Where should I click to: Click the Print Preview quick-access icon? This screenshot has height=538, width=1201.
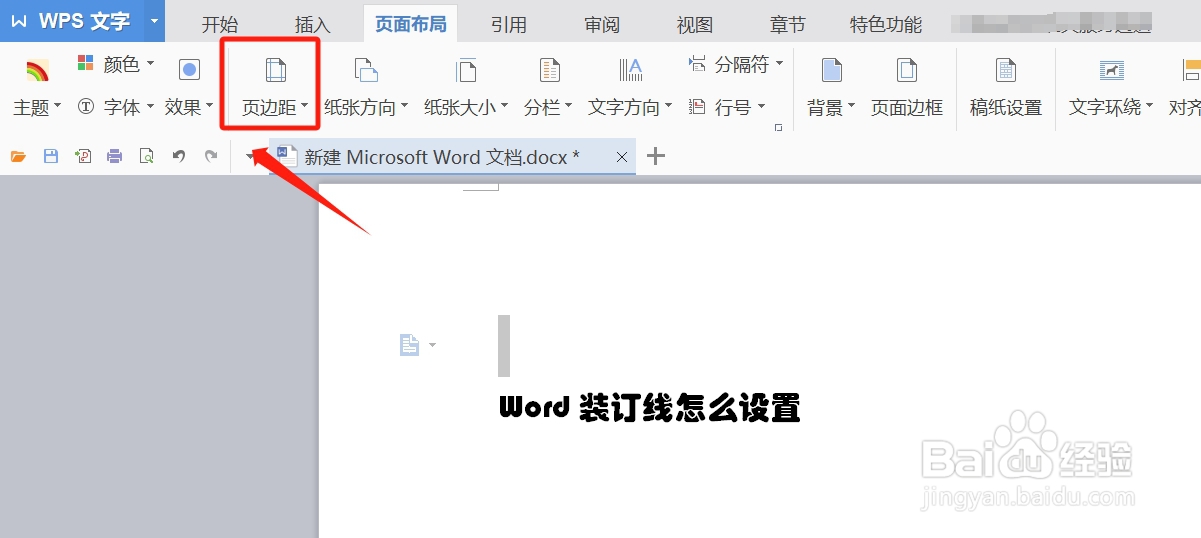[147, 156]
